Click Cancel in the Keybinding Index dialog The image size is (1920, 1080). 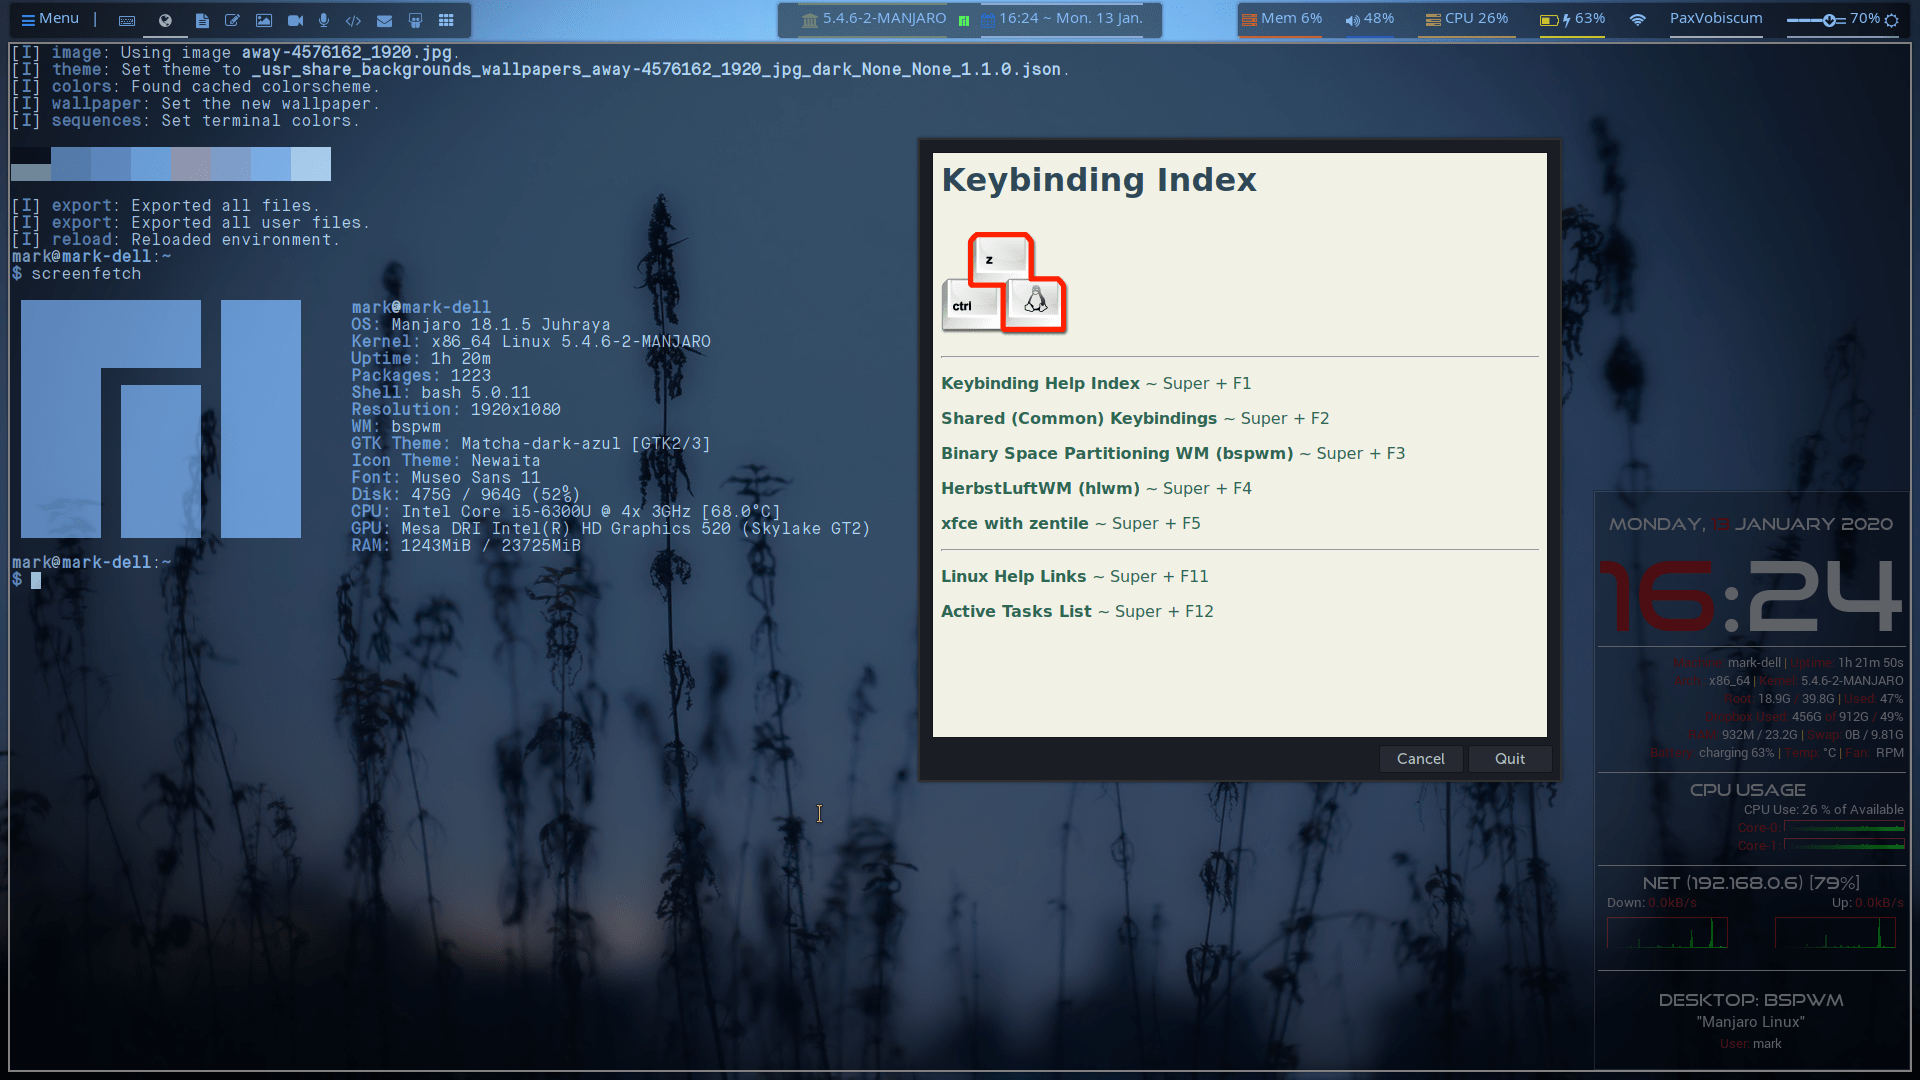(1421, 758)
